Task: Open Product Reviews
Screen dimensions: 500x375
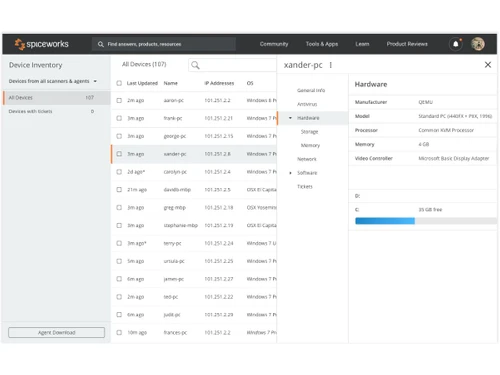Action: [x=407, y=44]
